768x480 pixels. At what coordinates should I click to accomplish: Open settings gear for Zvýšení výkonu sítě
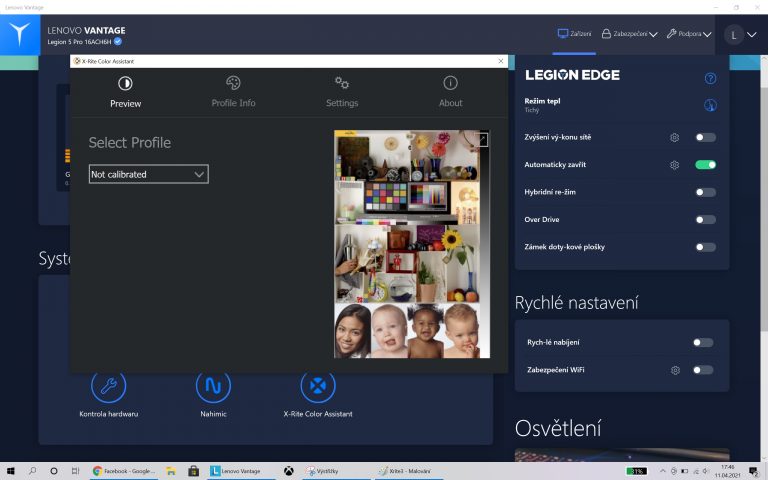[x=675, y=137]
